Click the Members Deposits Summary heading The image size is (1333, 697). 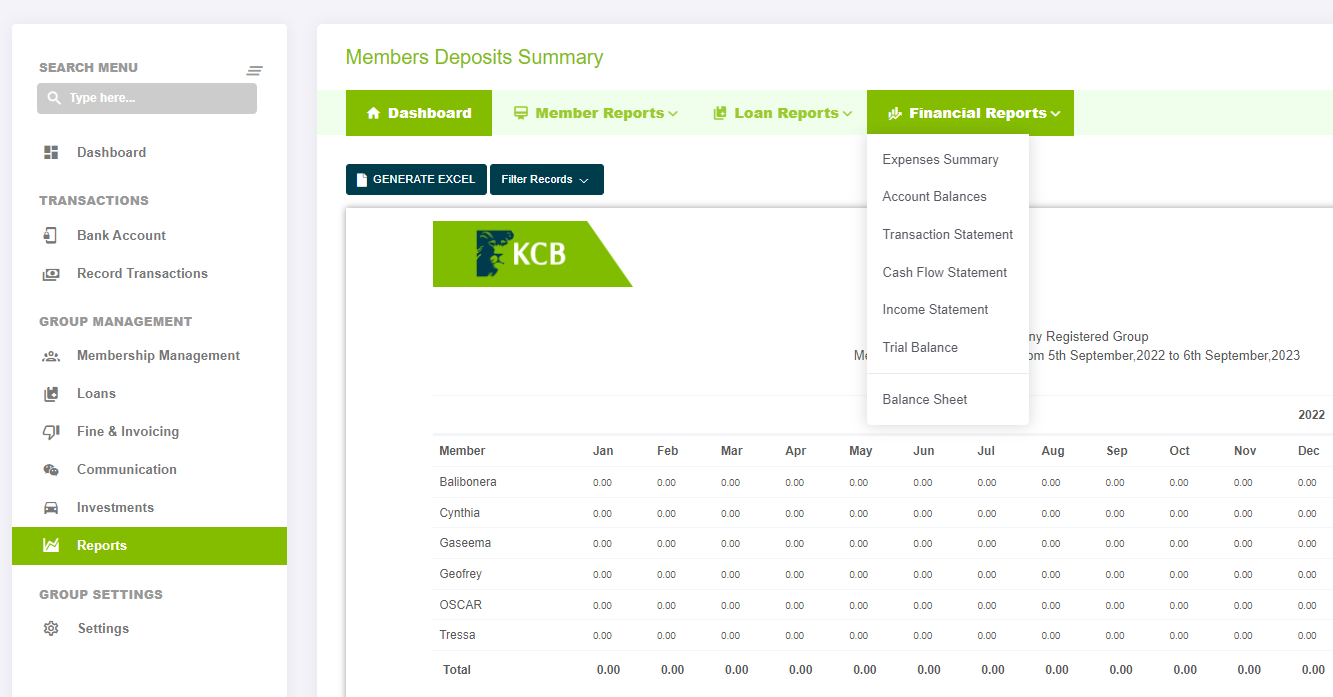(474, 57)
